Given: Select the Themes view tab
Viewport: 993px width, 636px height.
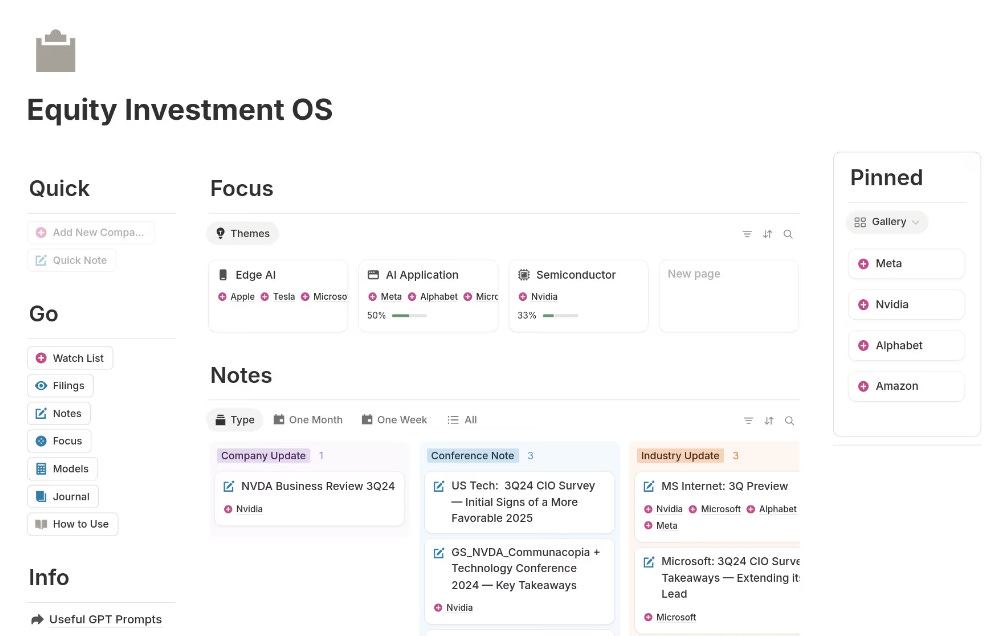Looking at the screenshot, I should [243, 233].
